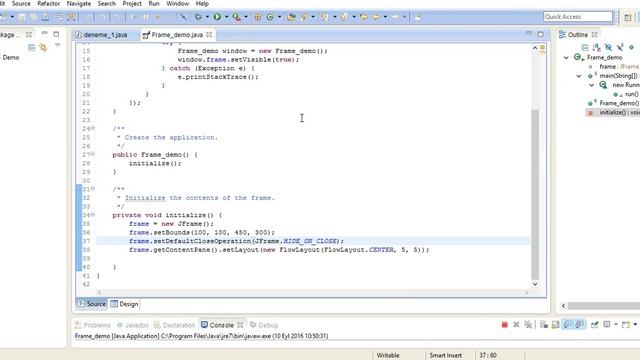The width and height of the screenshot is (640, 360).
Task: Toggle Hide Fields in Outline panel
Action: click(608, 47)
